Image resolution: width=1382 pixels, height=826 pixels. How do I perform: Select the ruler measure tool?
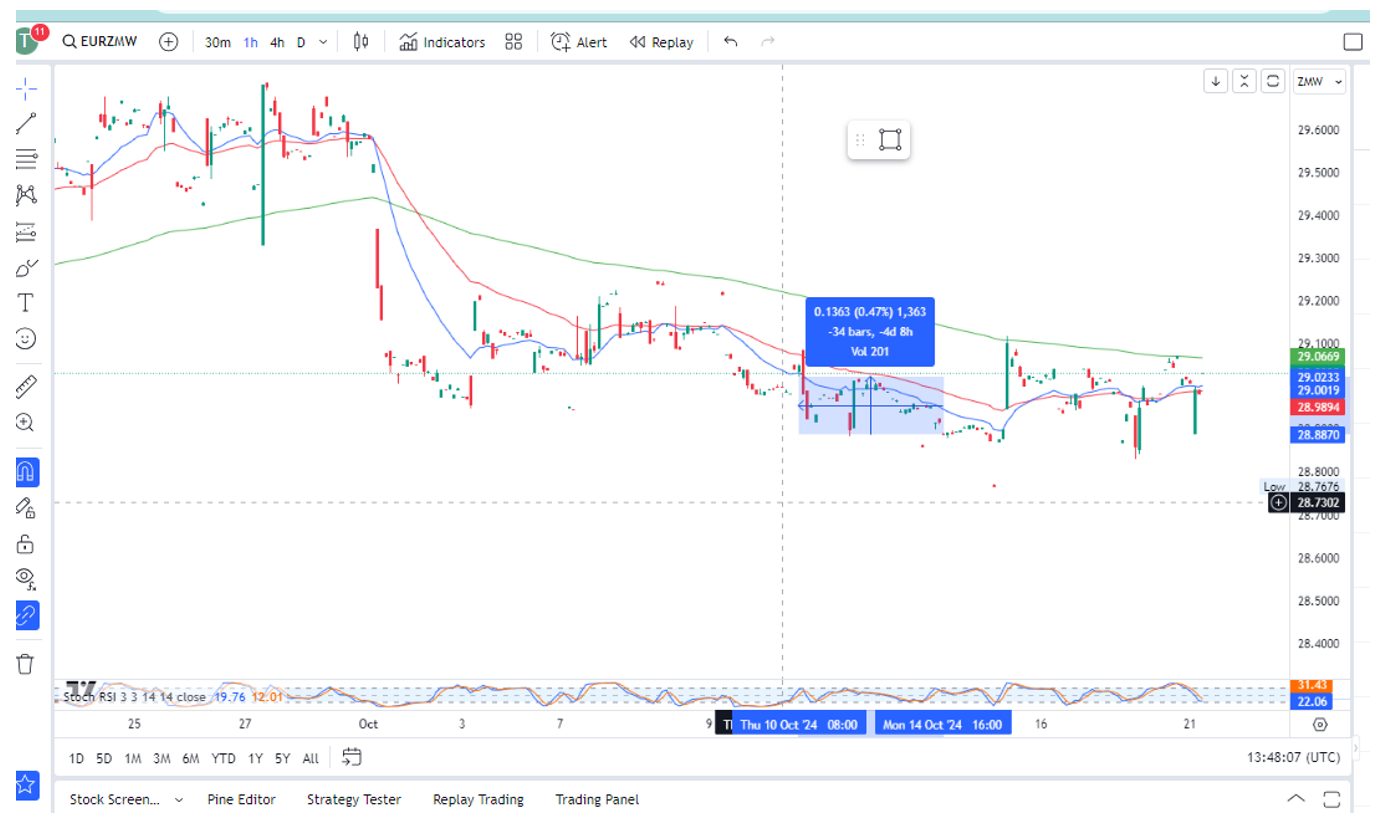[26, 387]
